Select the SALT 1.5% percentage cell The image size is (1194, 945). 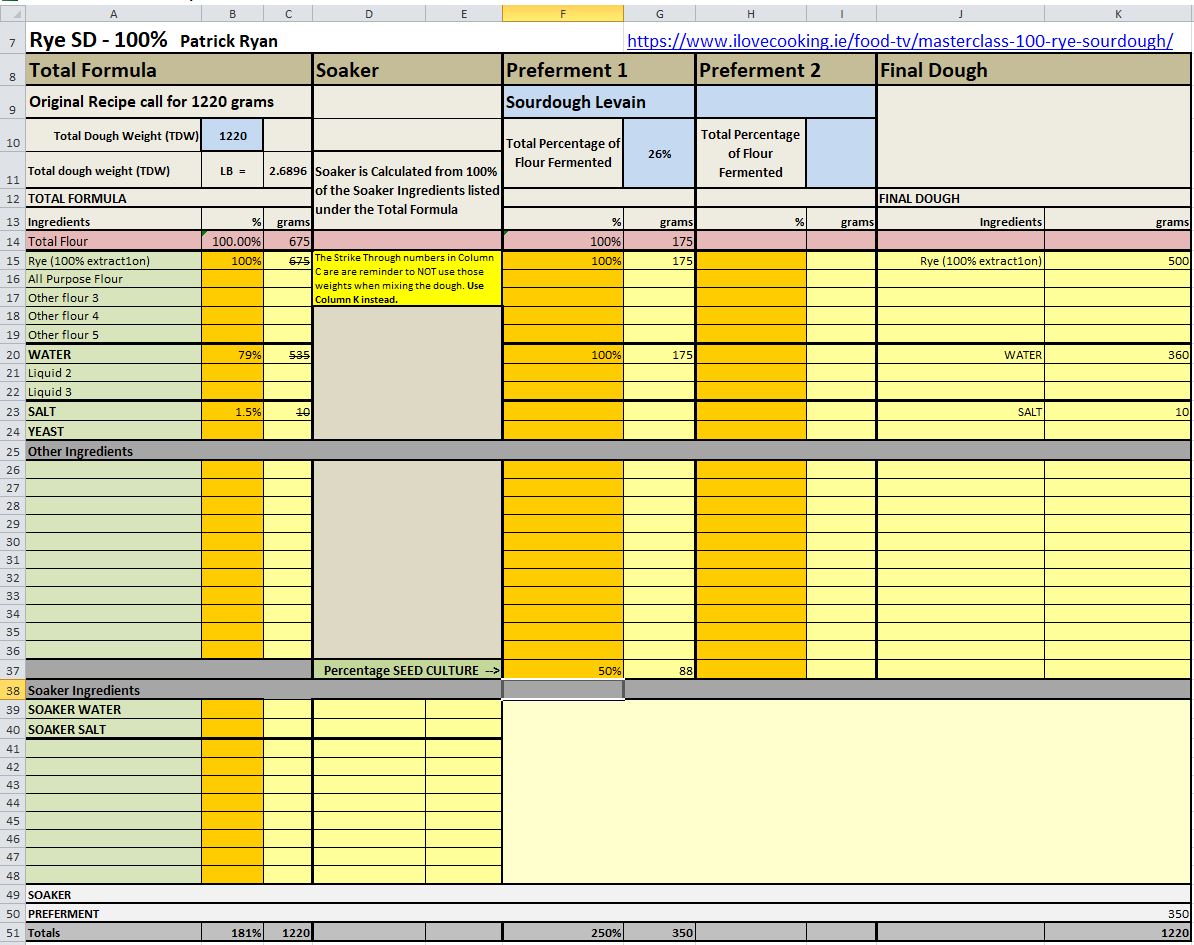[233, 412]
